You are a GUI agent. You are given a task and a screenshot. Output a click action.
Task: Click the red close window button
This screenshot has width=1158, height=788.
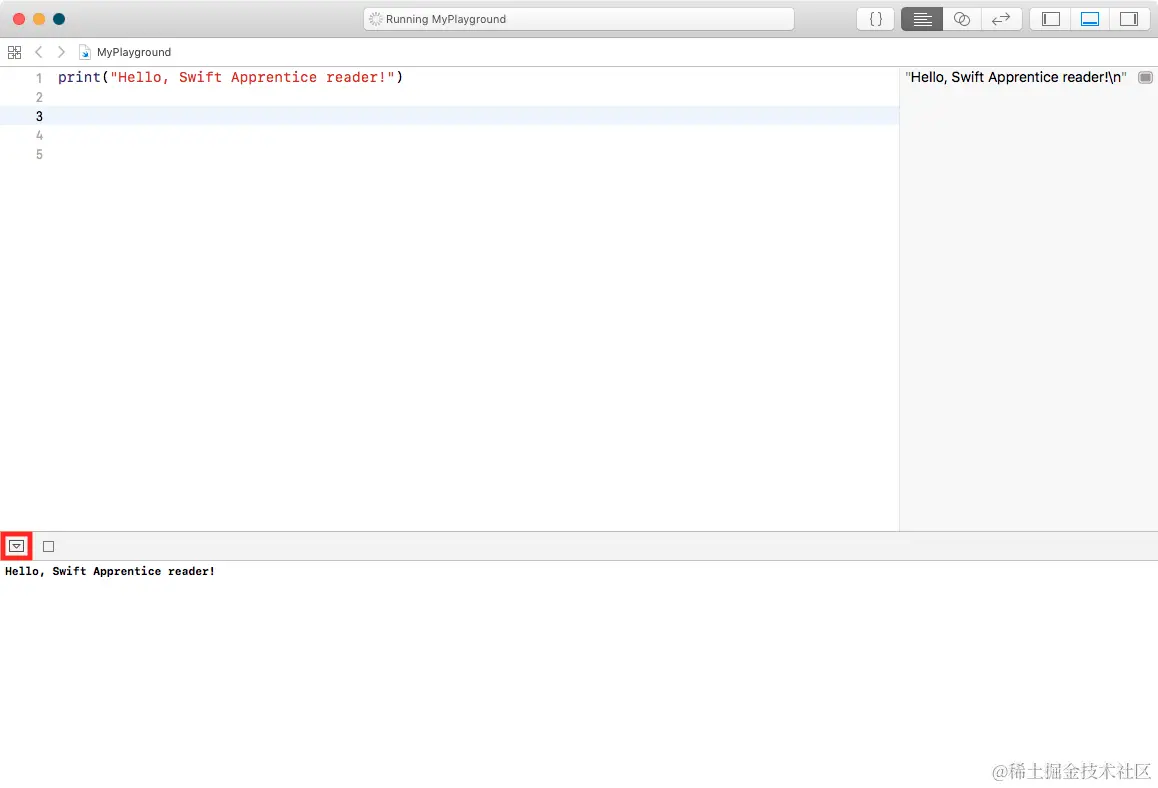19,19
